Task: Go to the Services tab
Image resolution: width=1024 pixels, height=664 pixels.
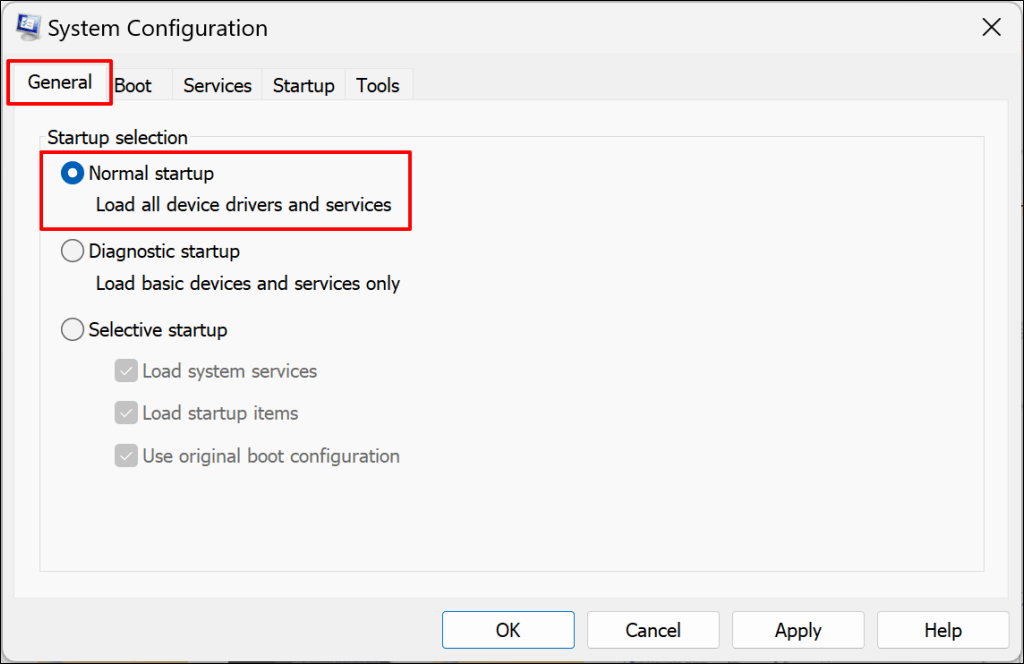Action: (x=217, y=86)
